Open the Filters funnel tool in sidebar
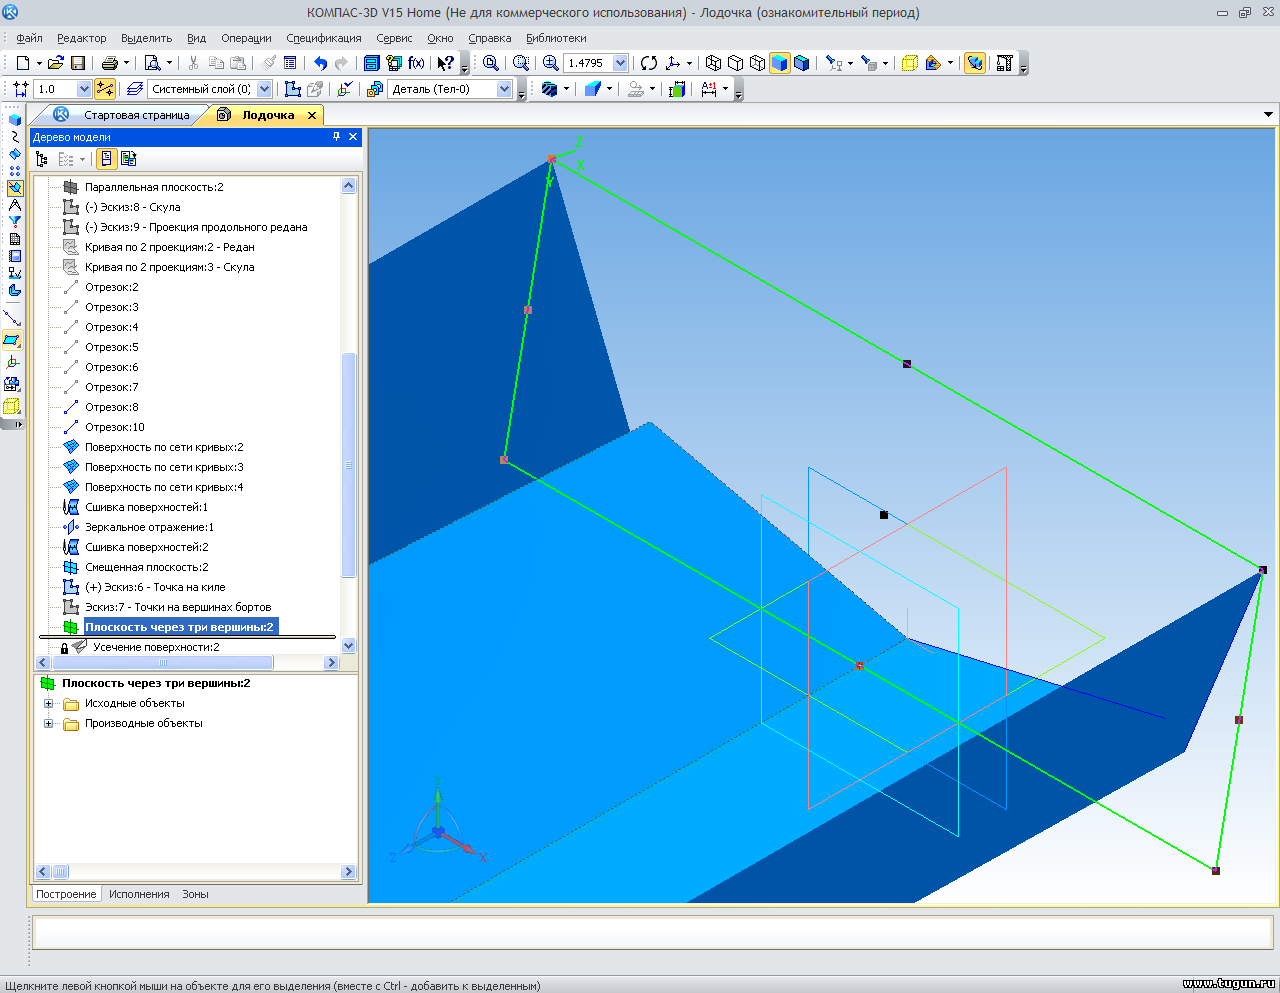Screen dimensions: 1280x993 14,222
